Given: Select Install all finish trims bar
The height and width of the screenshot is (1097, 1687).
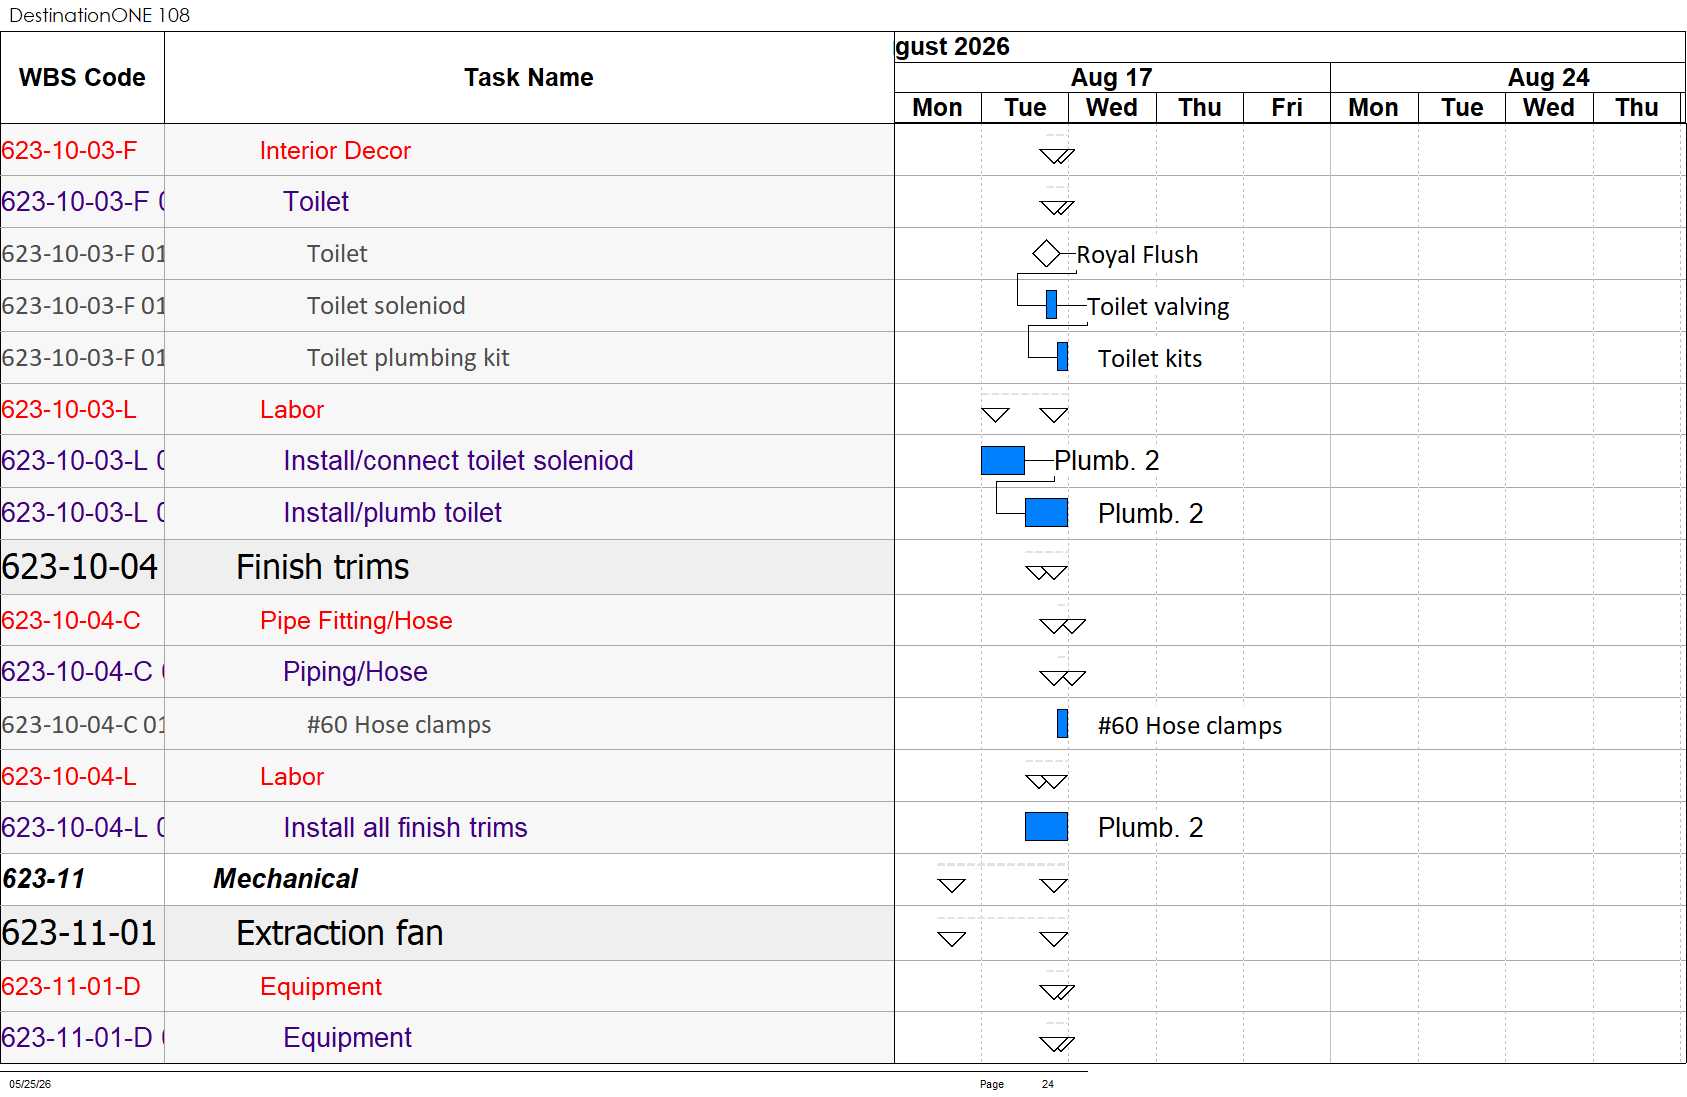Looking at the screenshot, I should pyautogui.click(x=1046, y=827).
